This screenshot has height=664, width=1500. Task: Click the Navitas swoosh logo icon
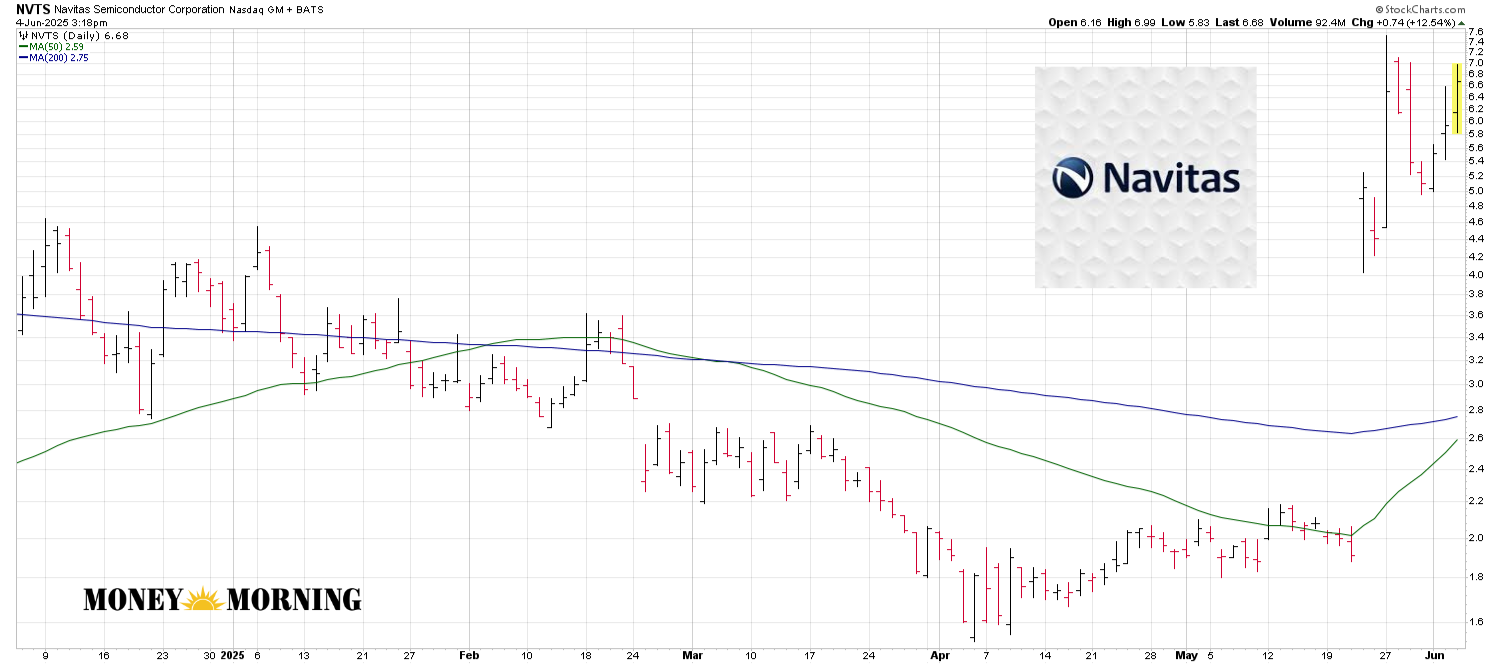1075,178
